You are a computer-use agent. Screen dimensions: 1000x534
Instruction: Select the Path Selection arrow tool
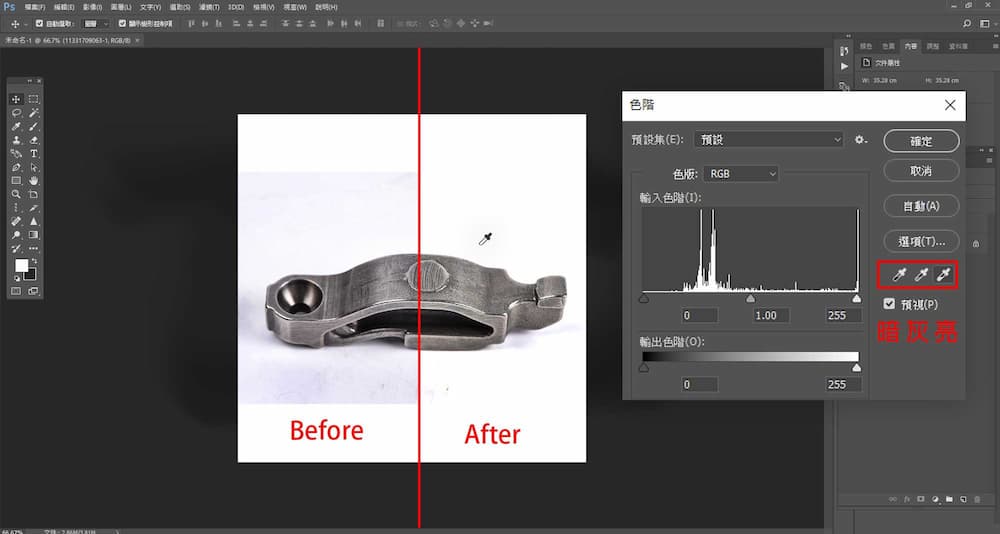pyautogui.click(x=33, y=167)
